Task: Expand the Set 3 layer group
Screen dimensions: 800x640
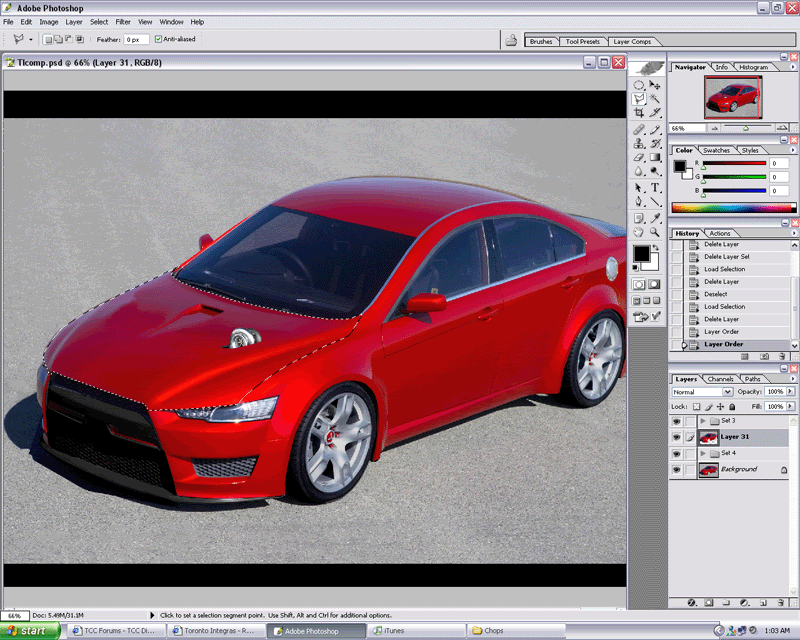Action: click(704, 422)
